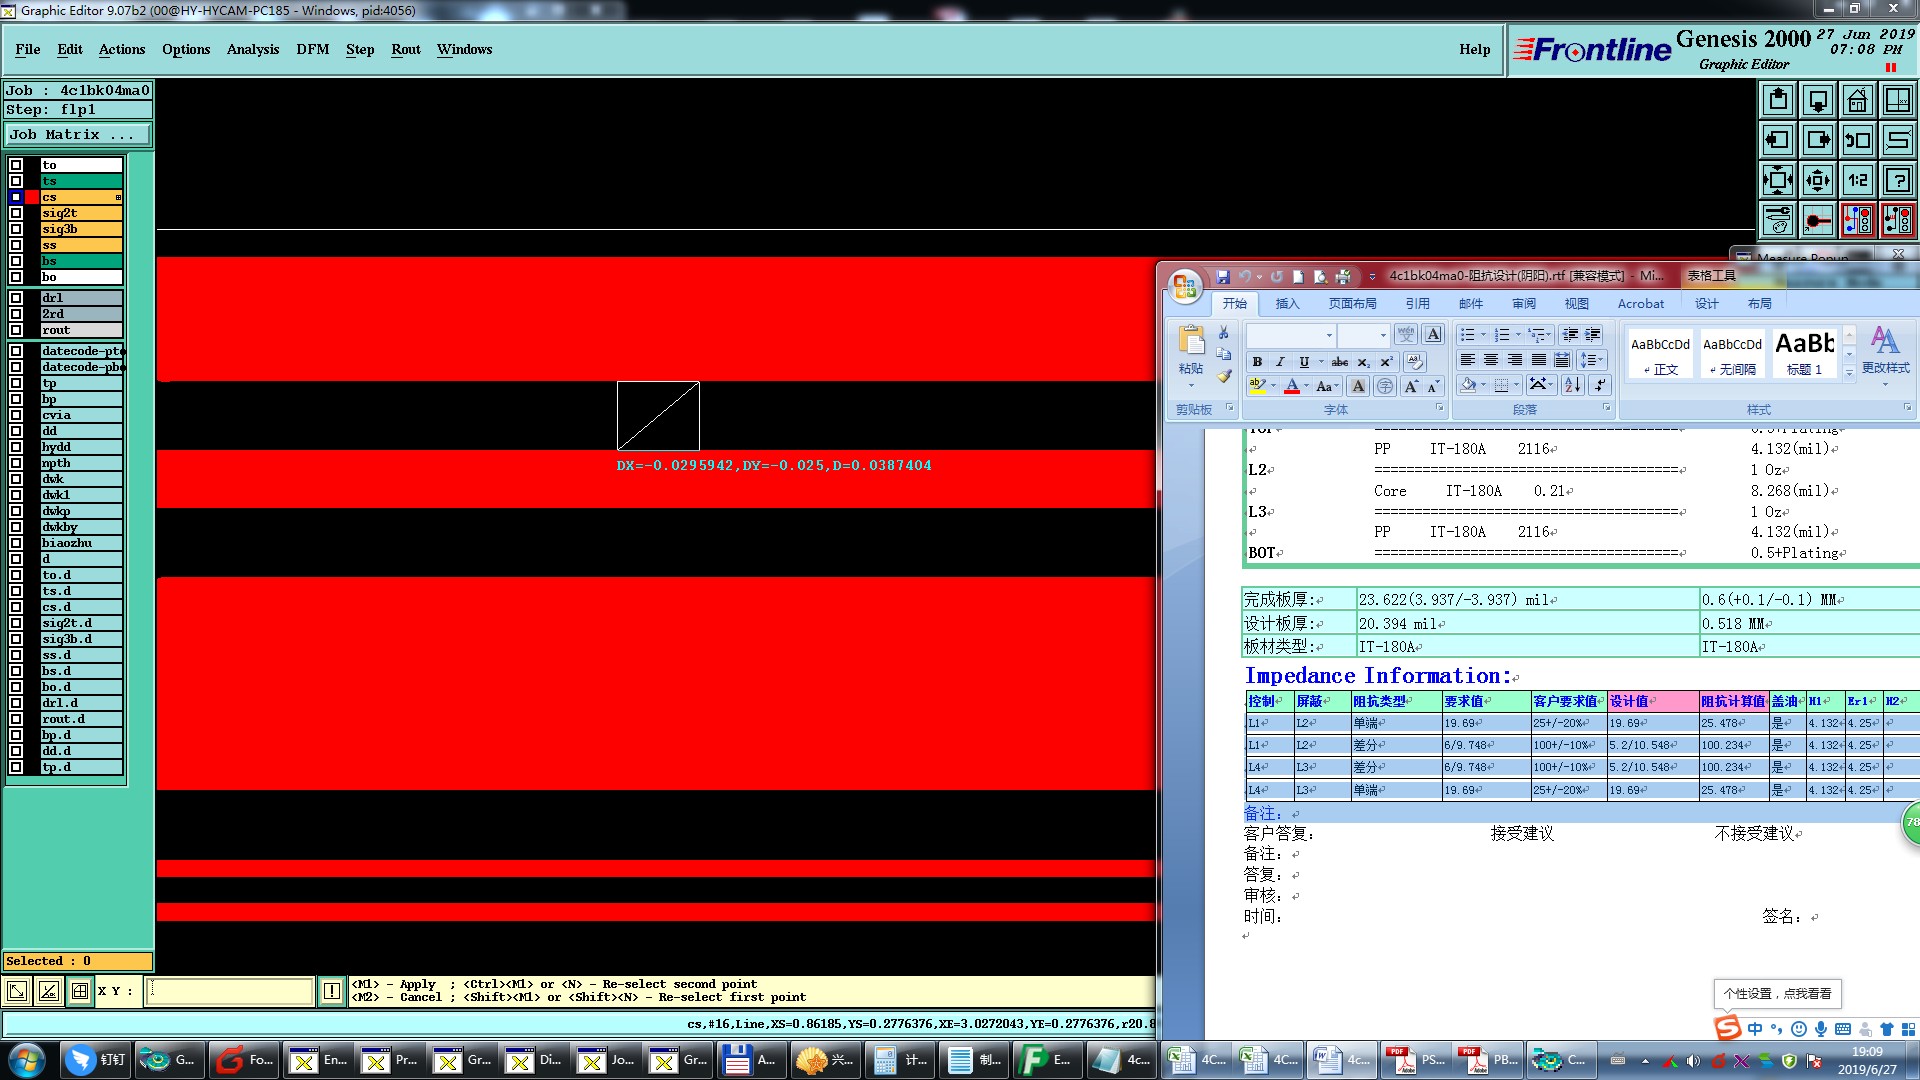Toggle the checkbox for layer rout
This screenshot has width=1920, height=1080.
[16, 330]
